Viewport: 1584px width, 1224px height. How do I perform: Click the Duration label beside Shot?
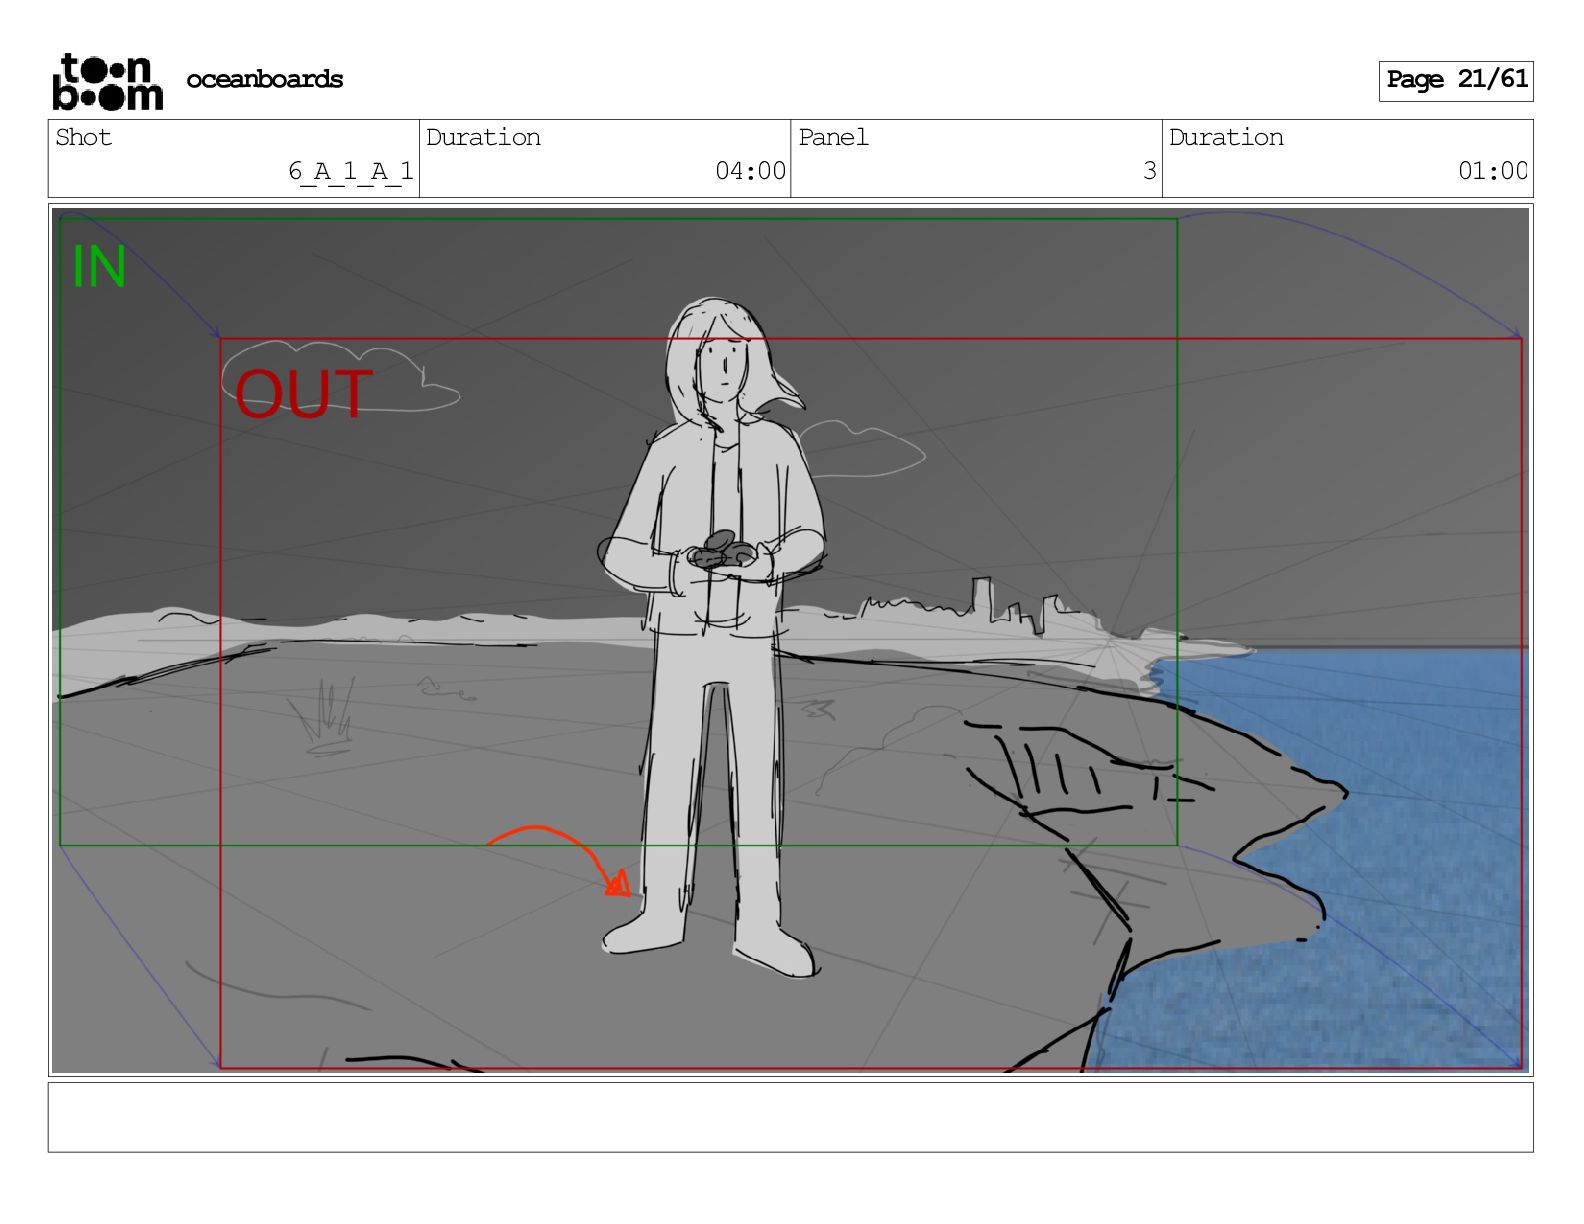click(484, 137)
